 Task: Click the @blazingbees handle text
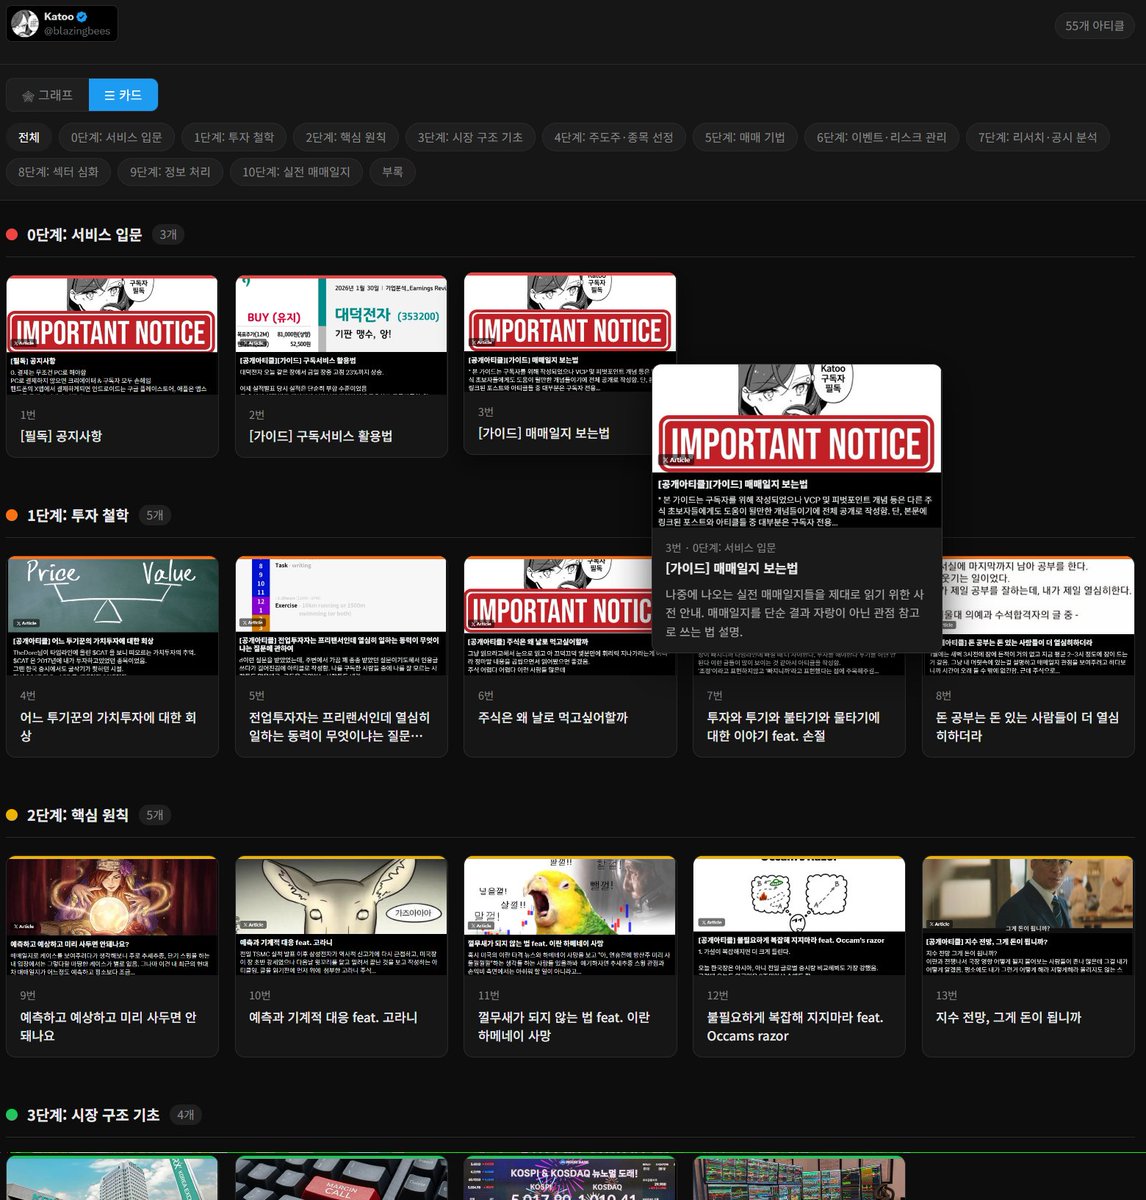(x=77, y=32)
